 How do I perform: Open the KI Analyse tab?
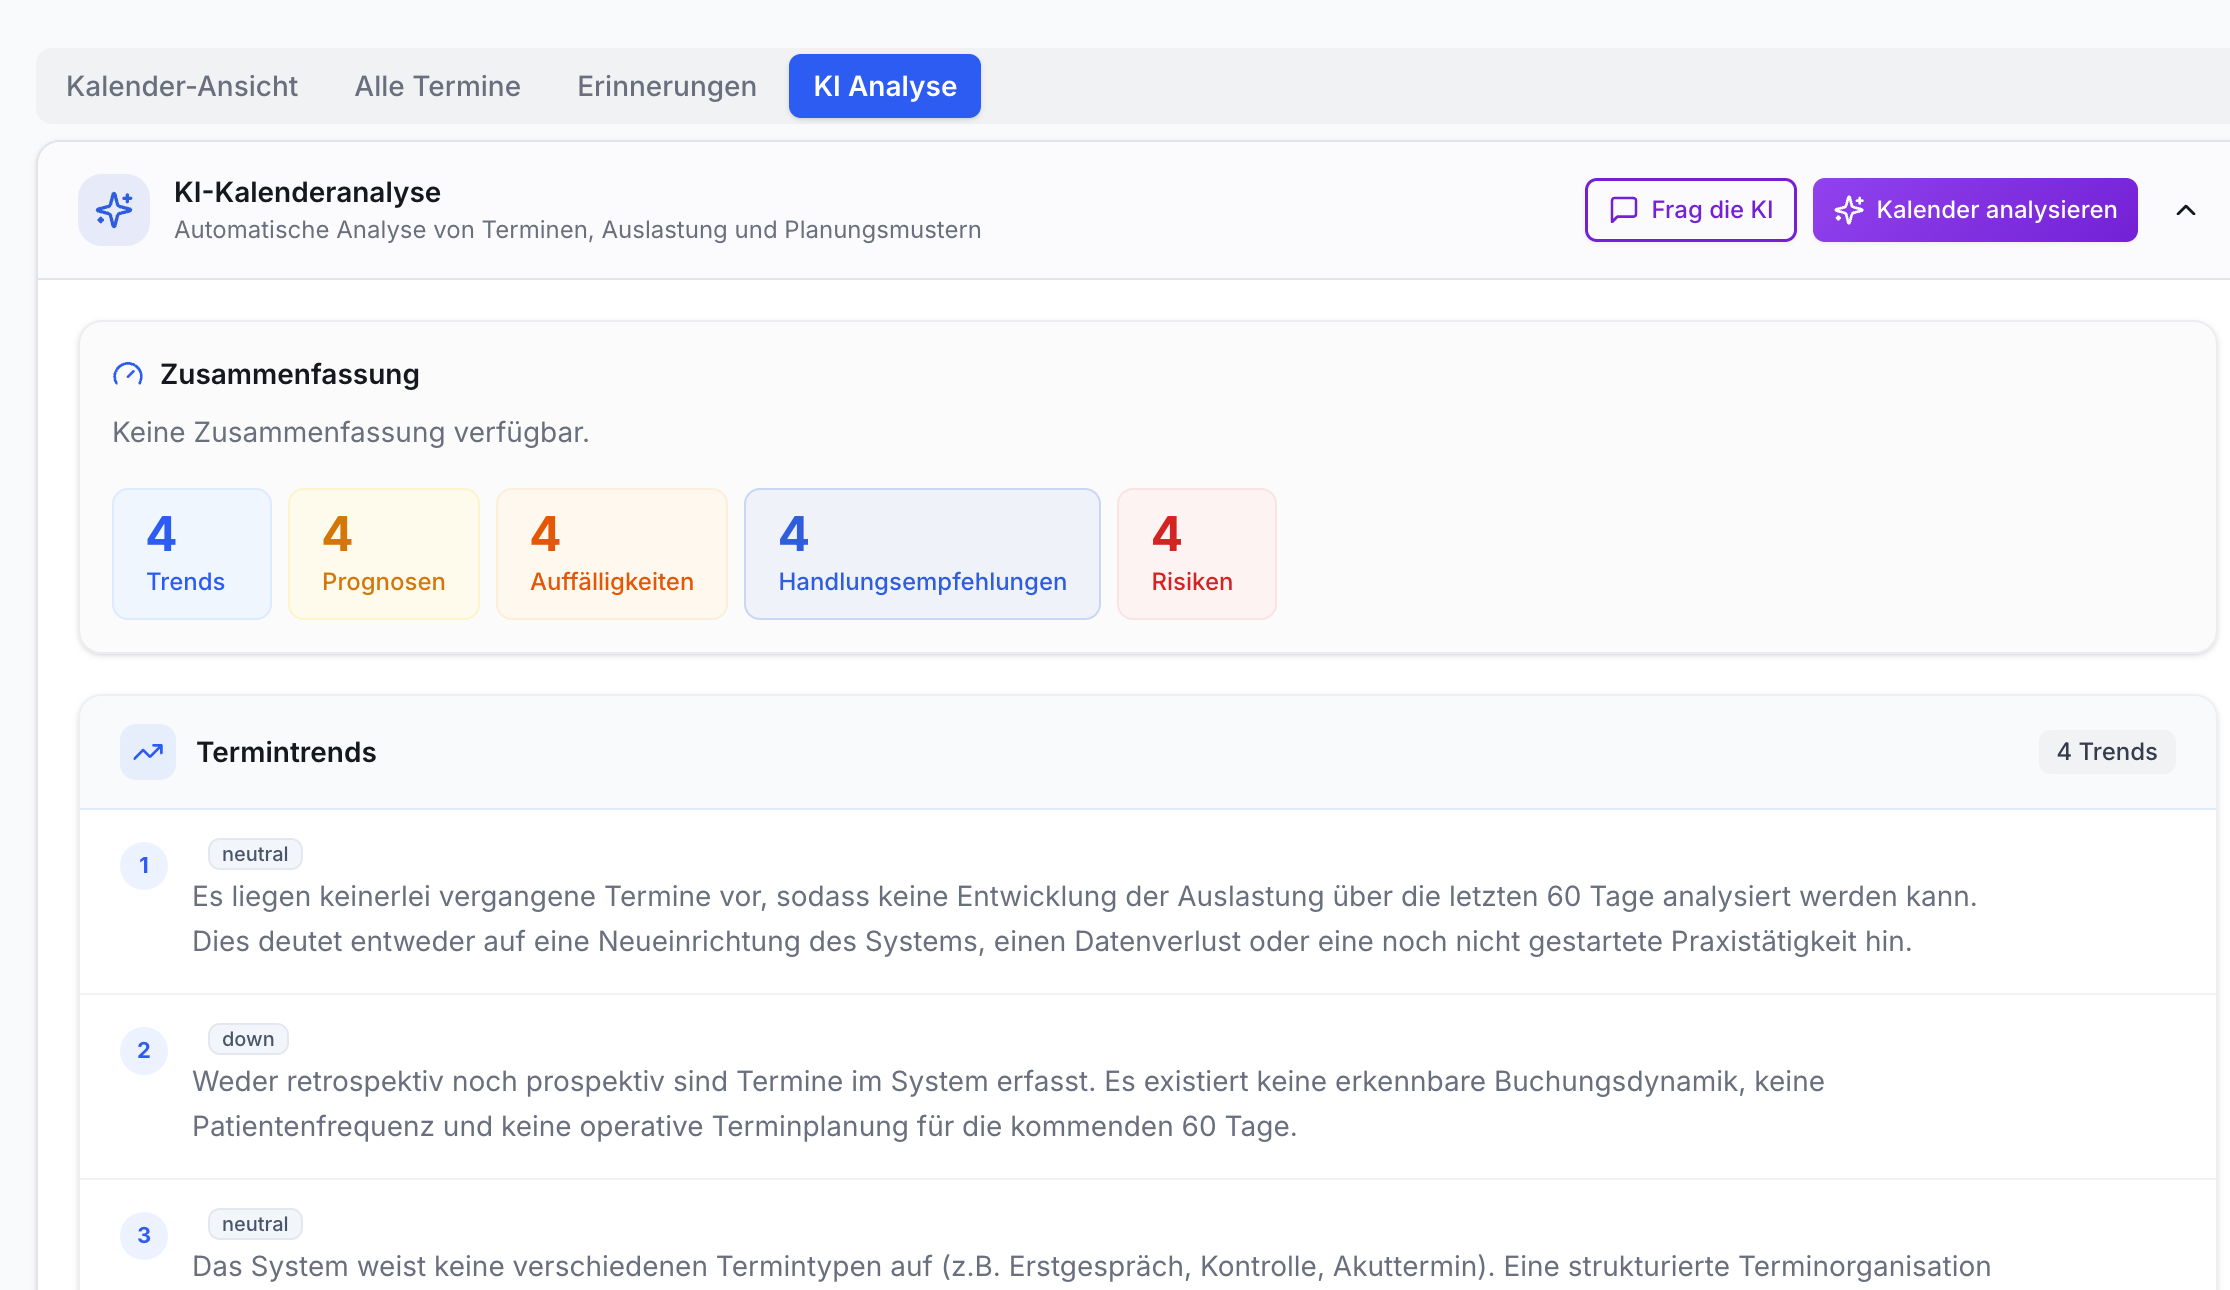tap(885, 86)
